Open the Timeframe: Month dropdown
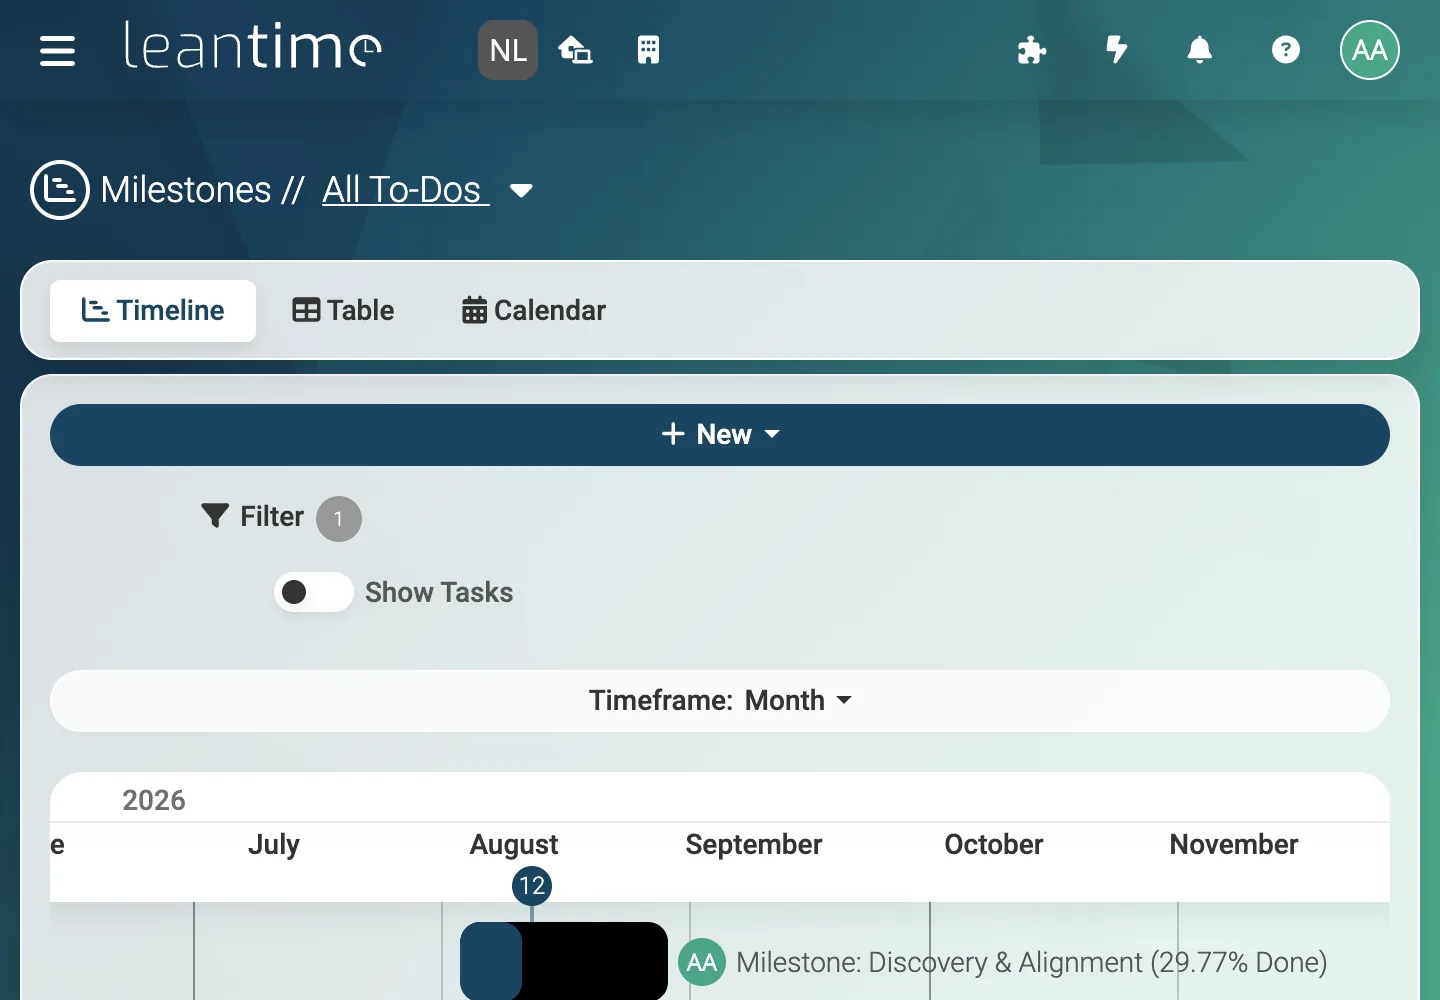 point(720,701)
